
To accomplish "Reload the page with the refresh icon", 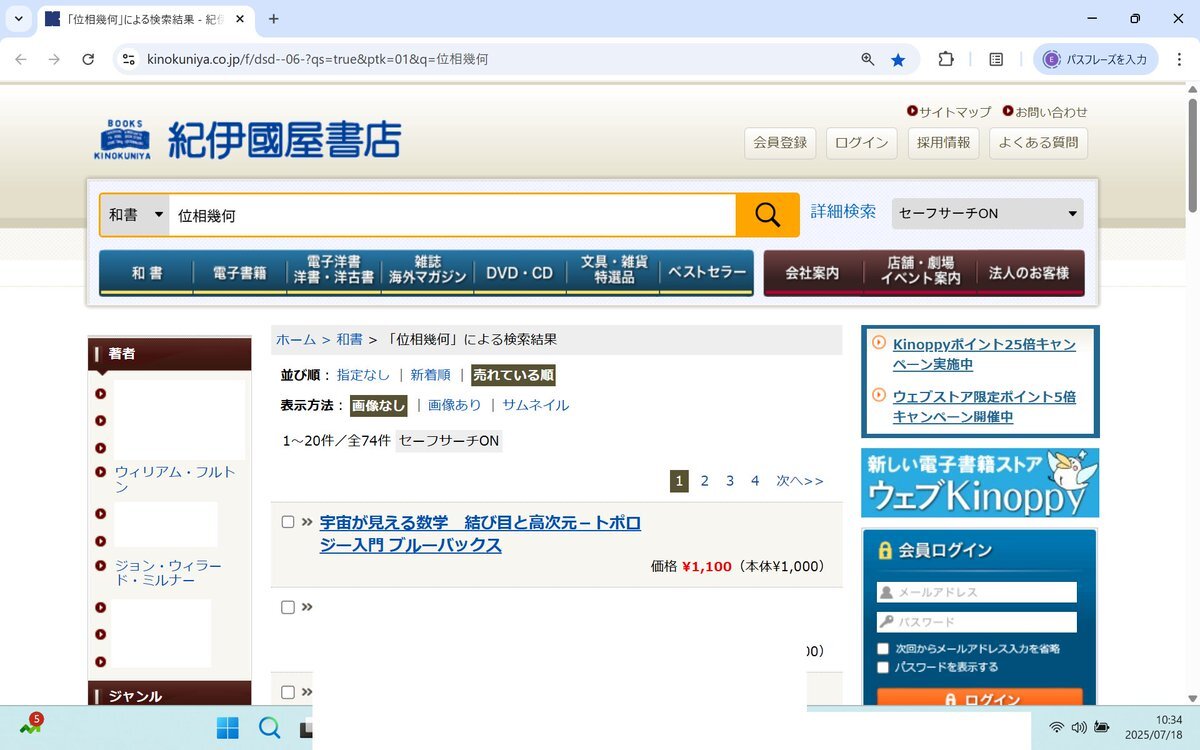I will point(88,60).
